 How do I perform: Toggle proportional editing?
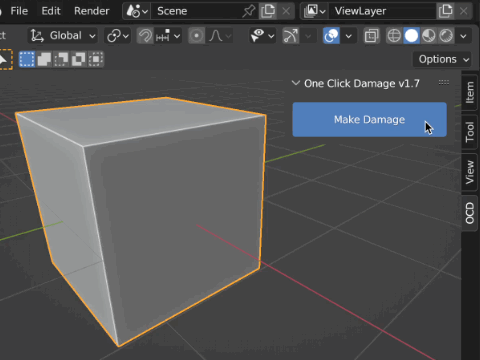point(196,36)
